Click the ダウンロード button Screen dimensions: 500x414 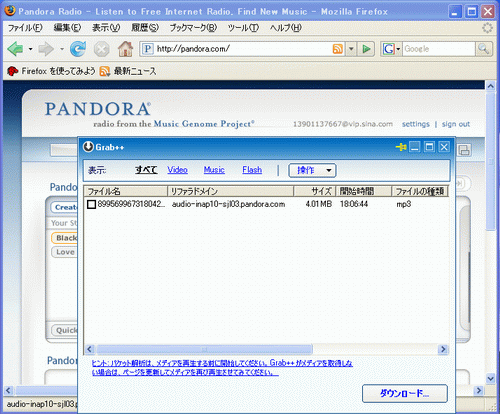pos(405,393)
